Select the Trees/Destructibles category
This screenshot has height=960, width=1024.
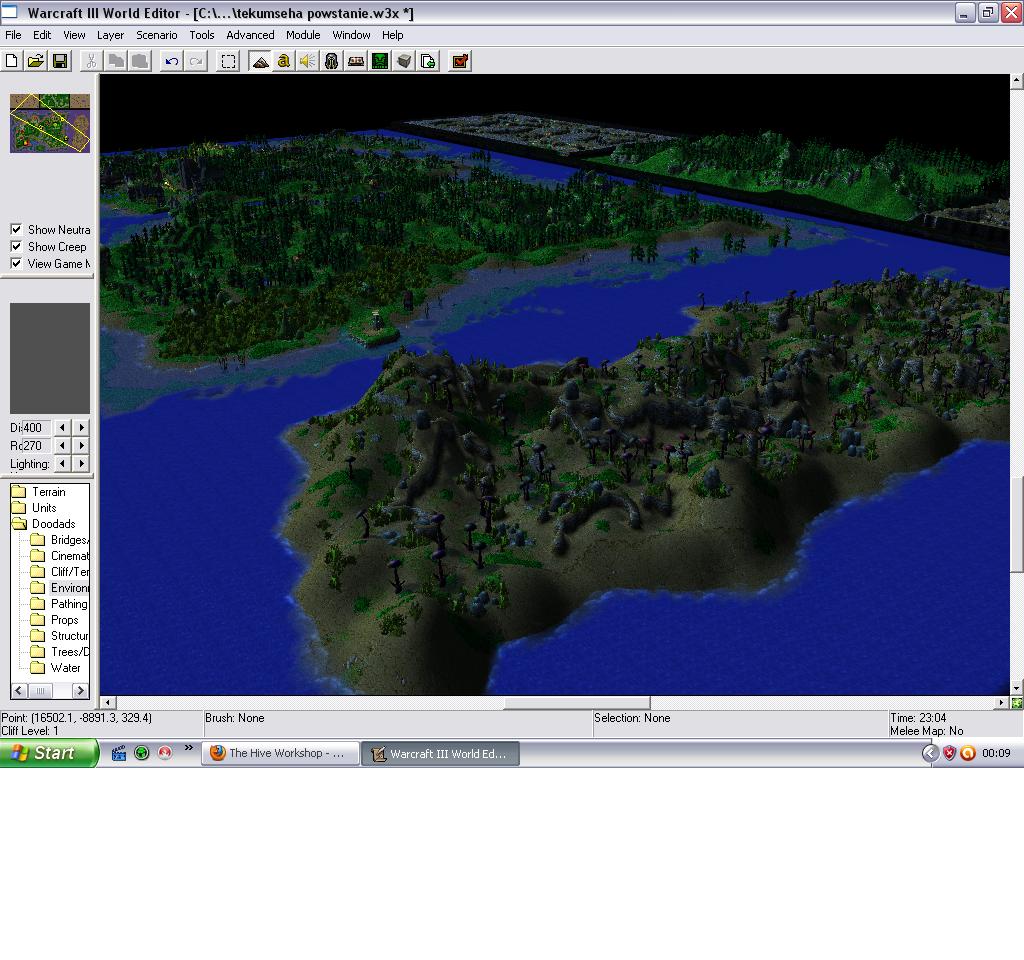[x=60, y=652]
